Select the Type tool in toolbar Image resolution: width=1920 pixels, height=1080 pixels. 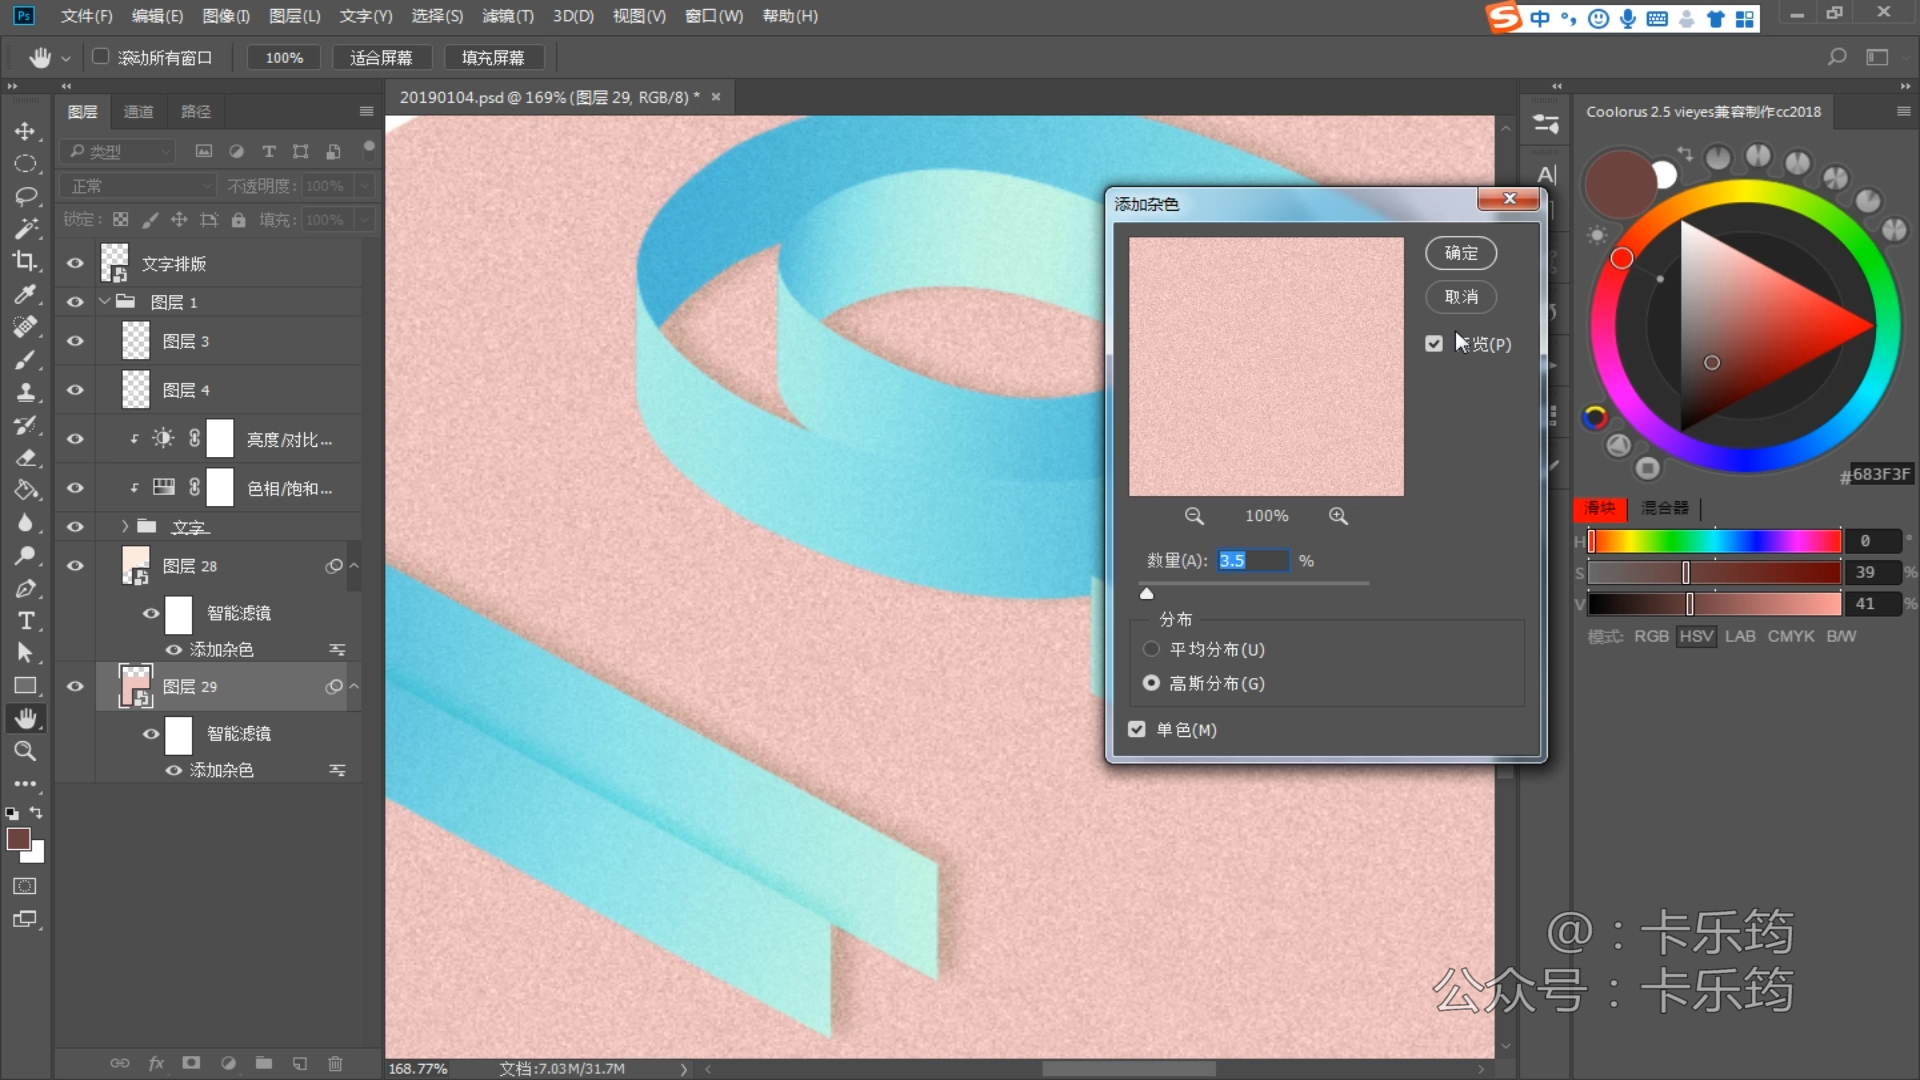point(25,621)
